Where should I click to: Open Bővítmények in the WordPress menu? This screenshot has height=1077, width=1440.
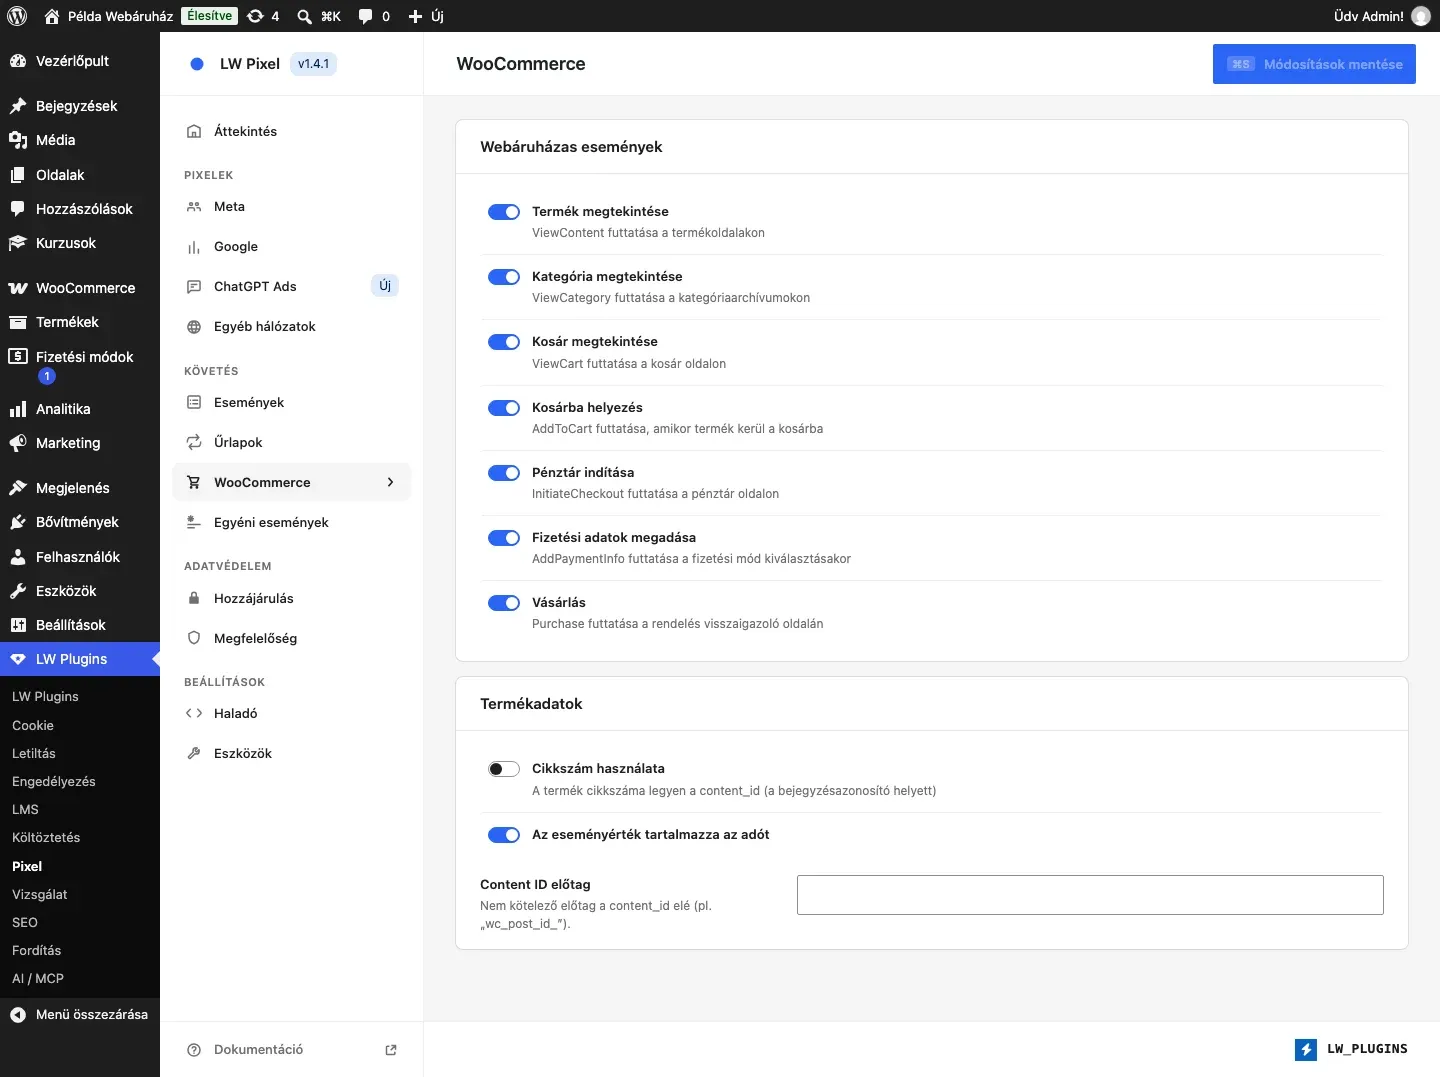[x=80, y=522]
